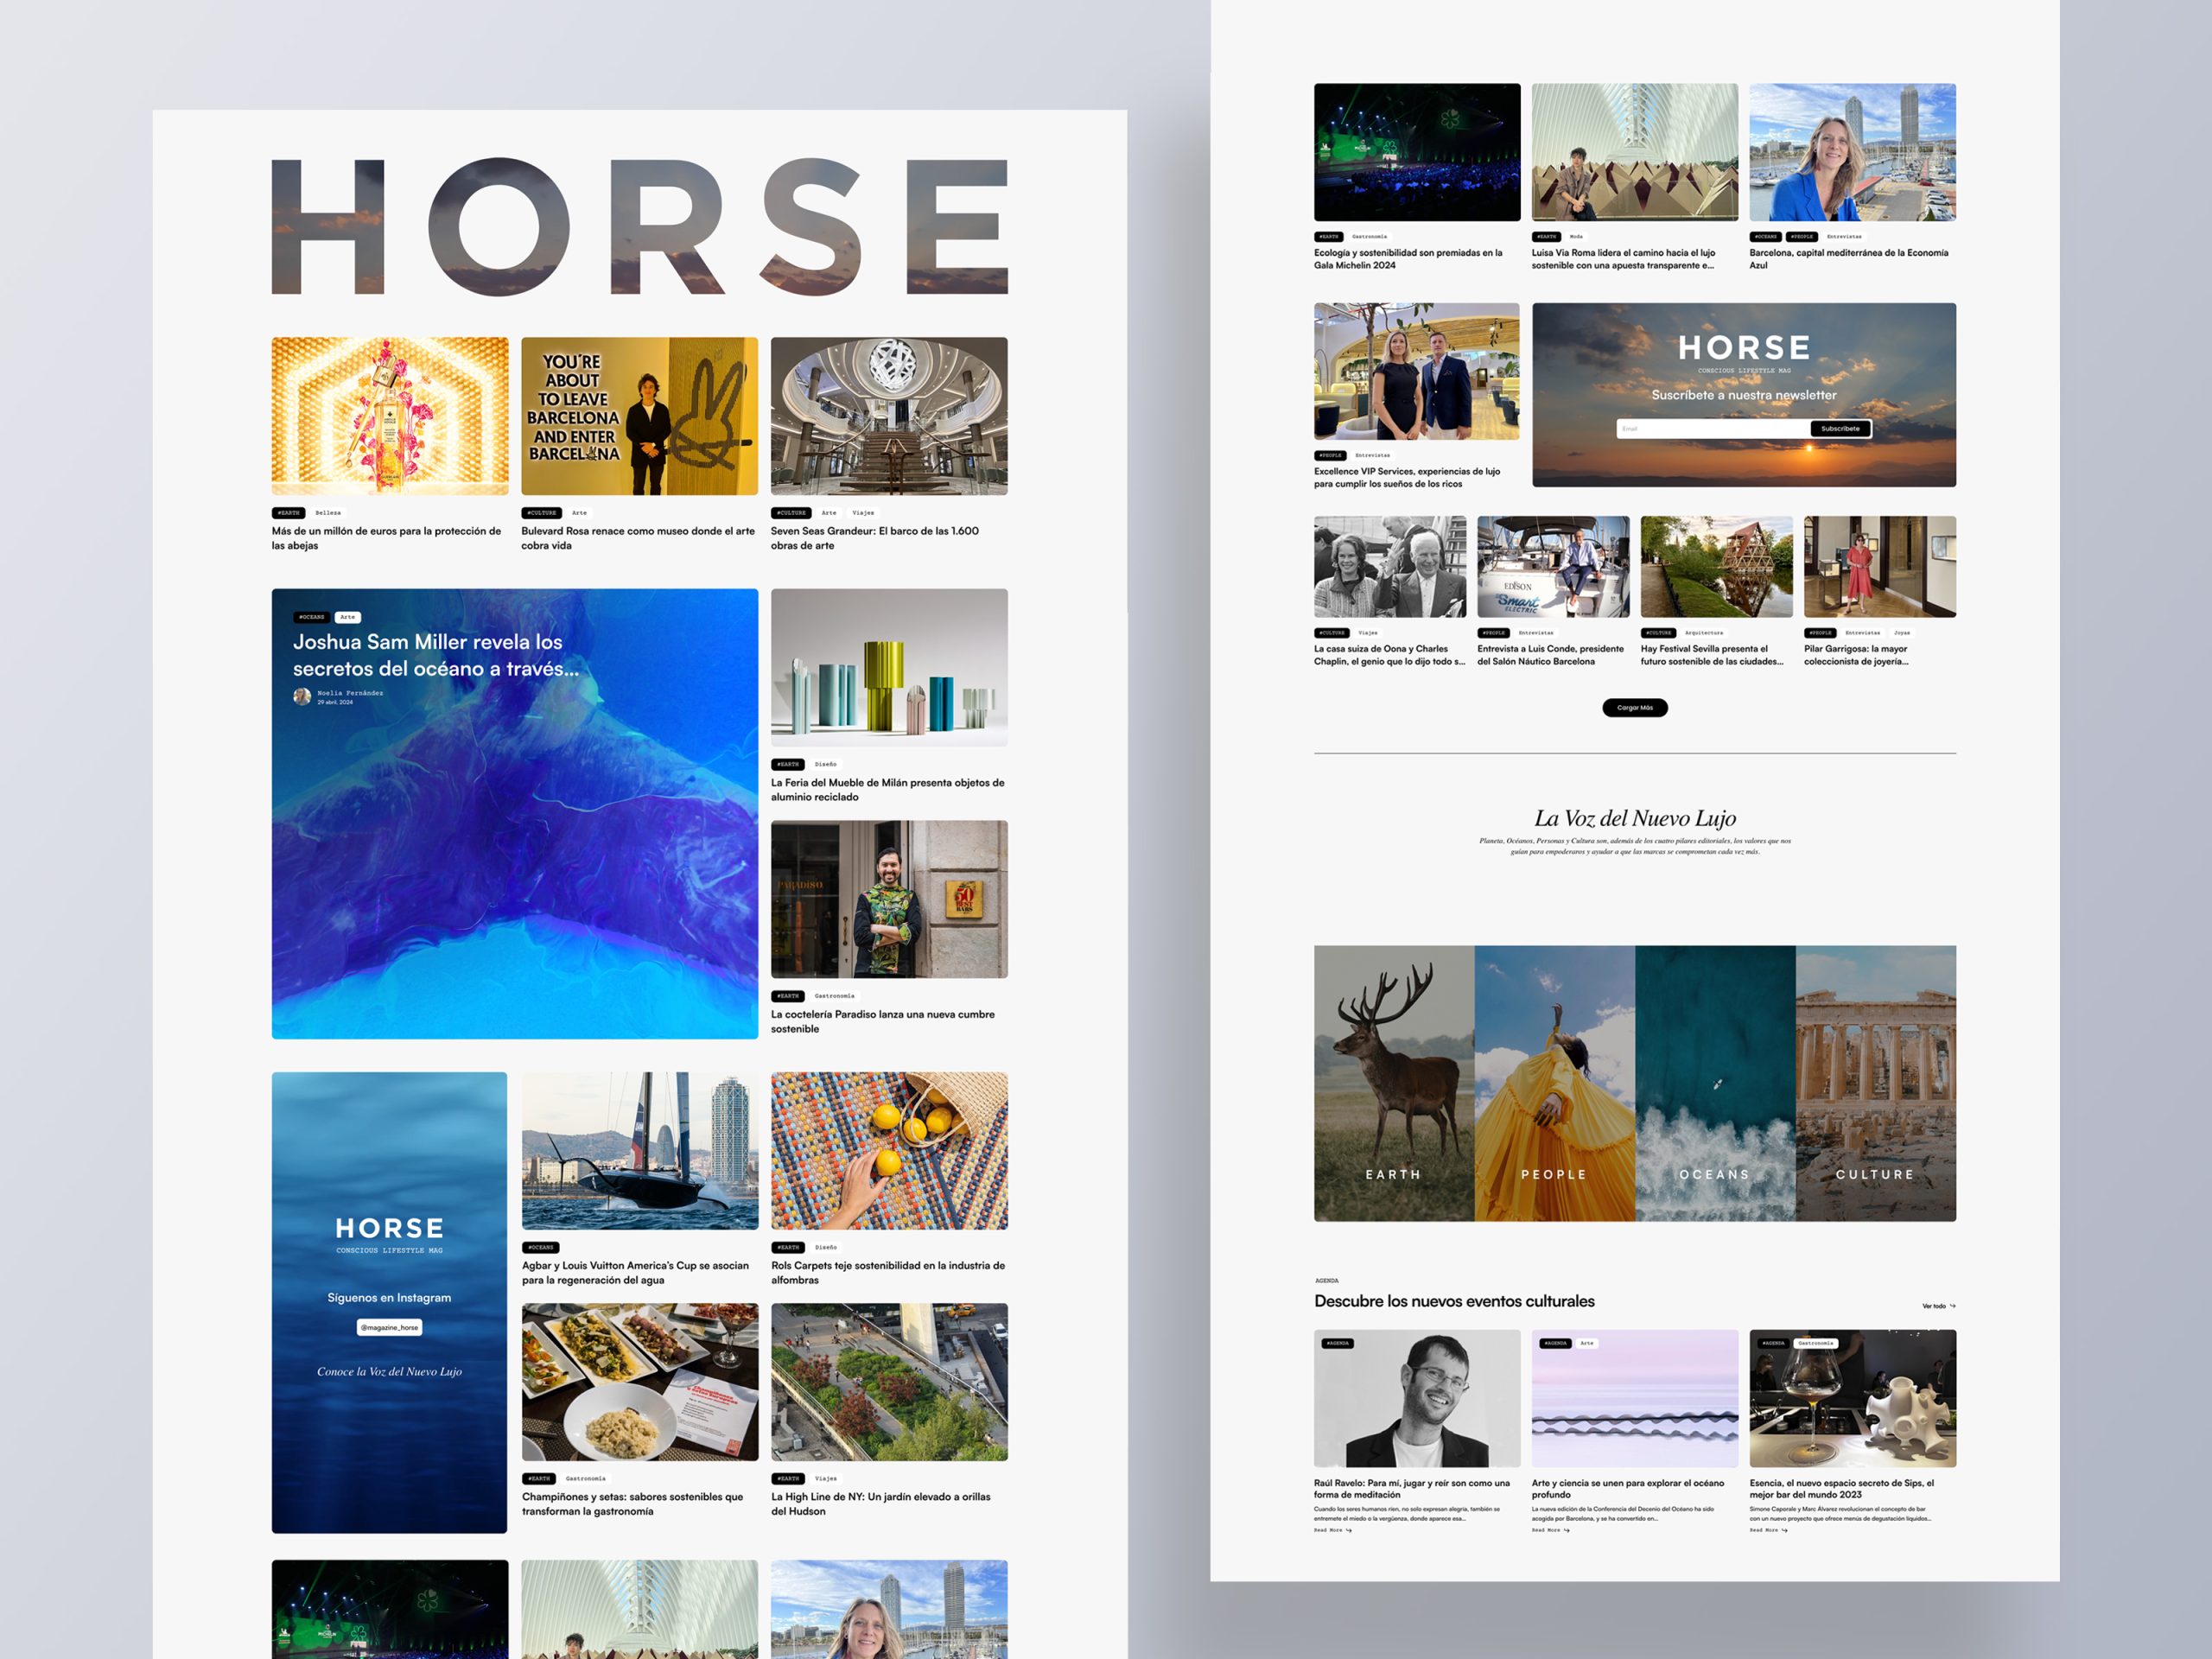Click 'Ver todo' arrow link in Agenda
Screen dimensions: 2212x1659
1938,1306
